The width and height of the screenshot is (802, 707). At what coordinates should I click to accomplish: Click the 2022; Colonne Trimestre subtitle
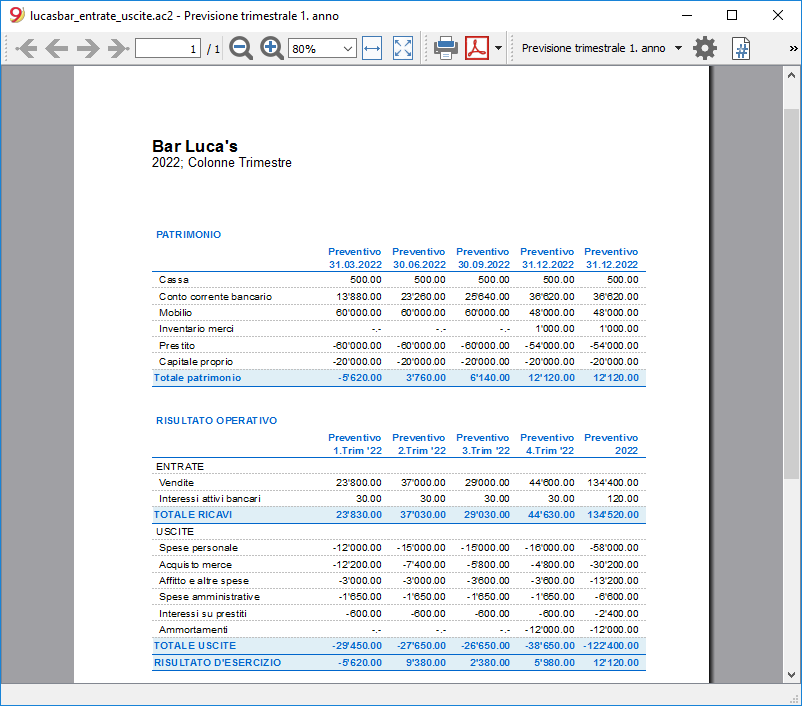coord(222,163)
